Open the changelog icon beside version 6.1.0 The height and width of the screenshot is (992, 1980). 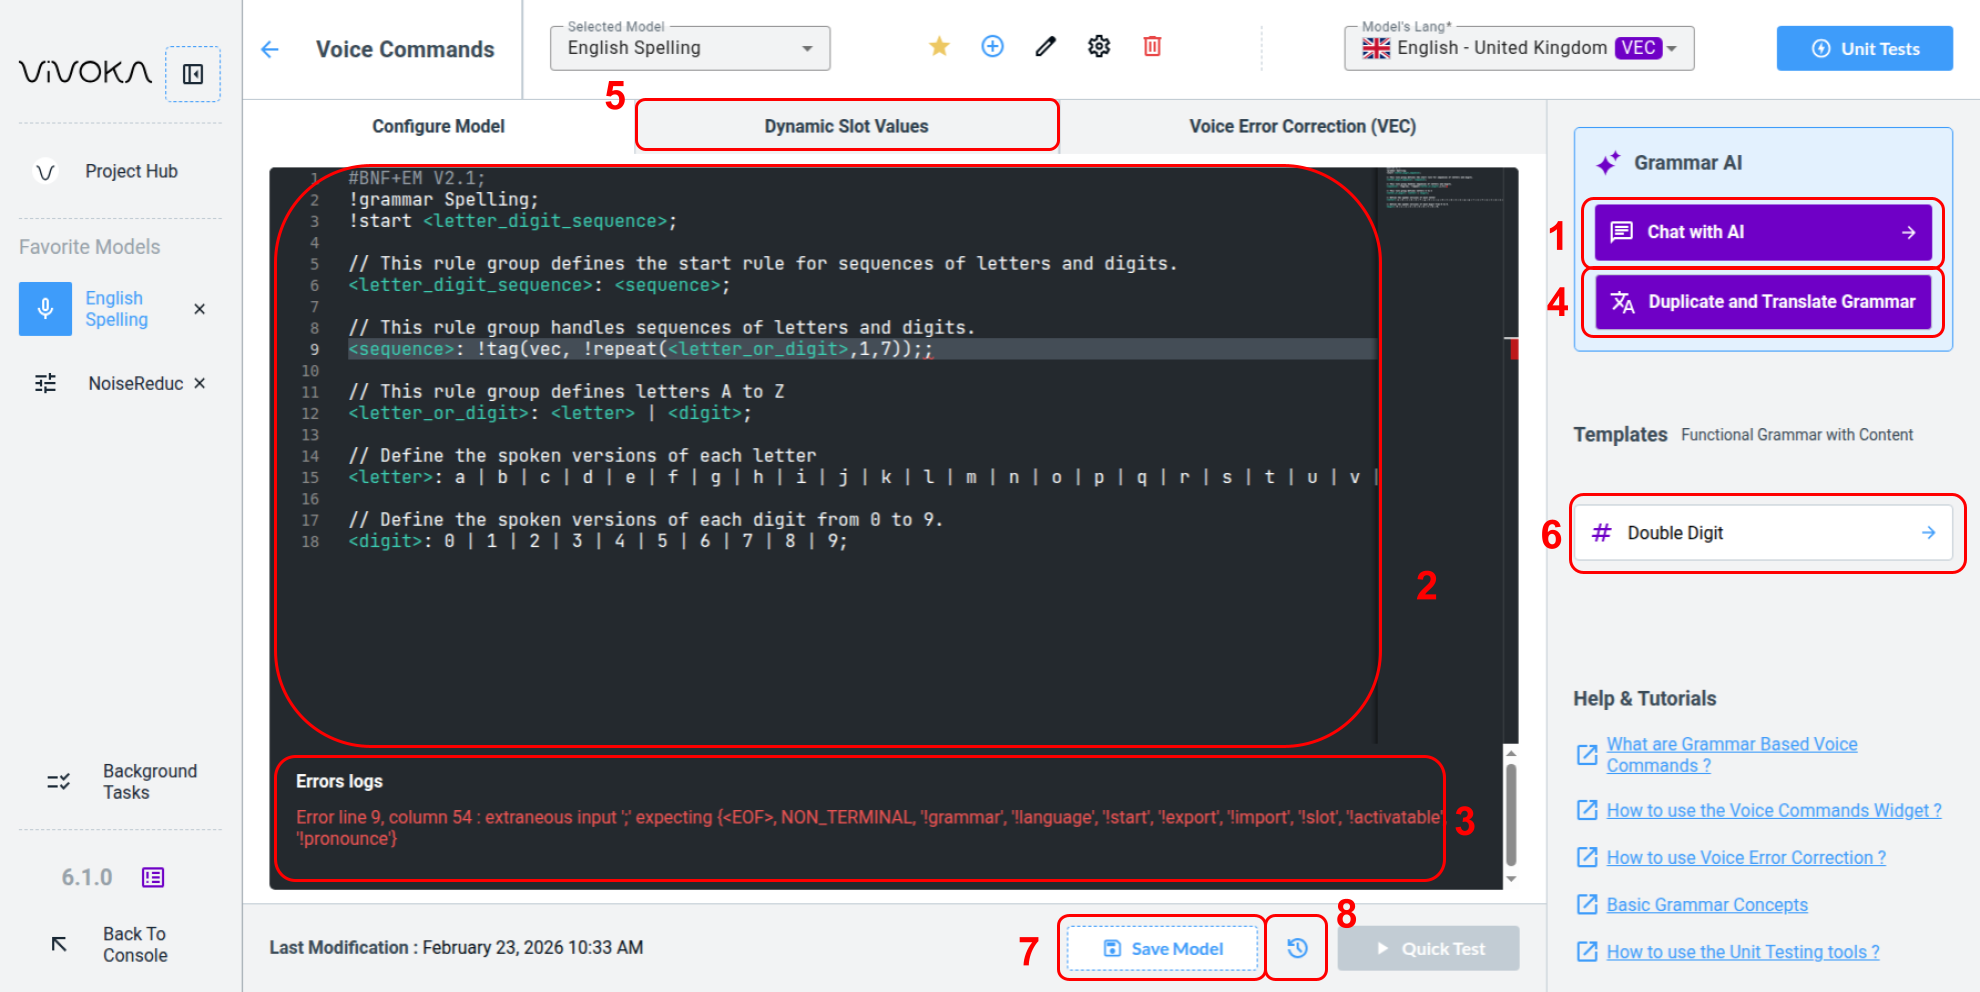coord(153,878)
